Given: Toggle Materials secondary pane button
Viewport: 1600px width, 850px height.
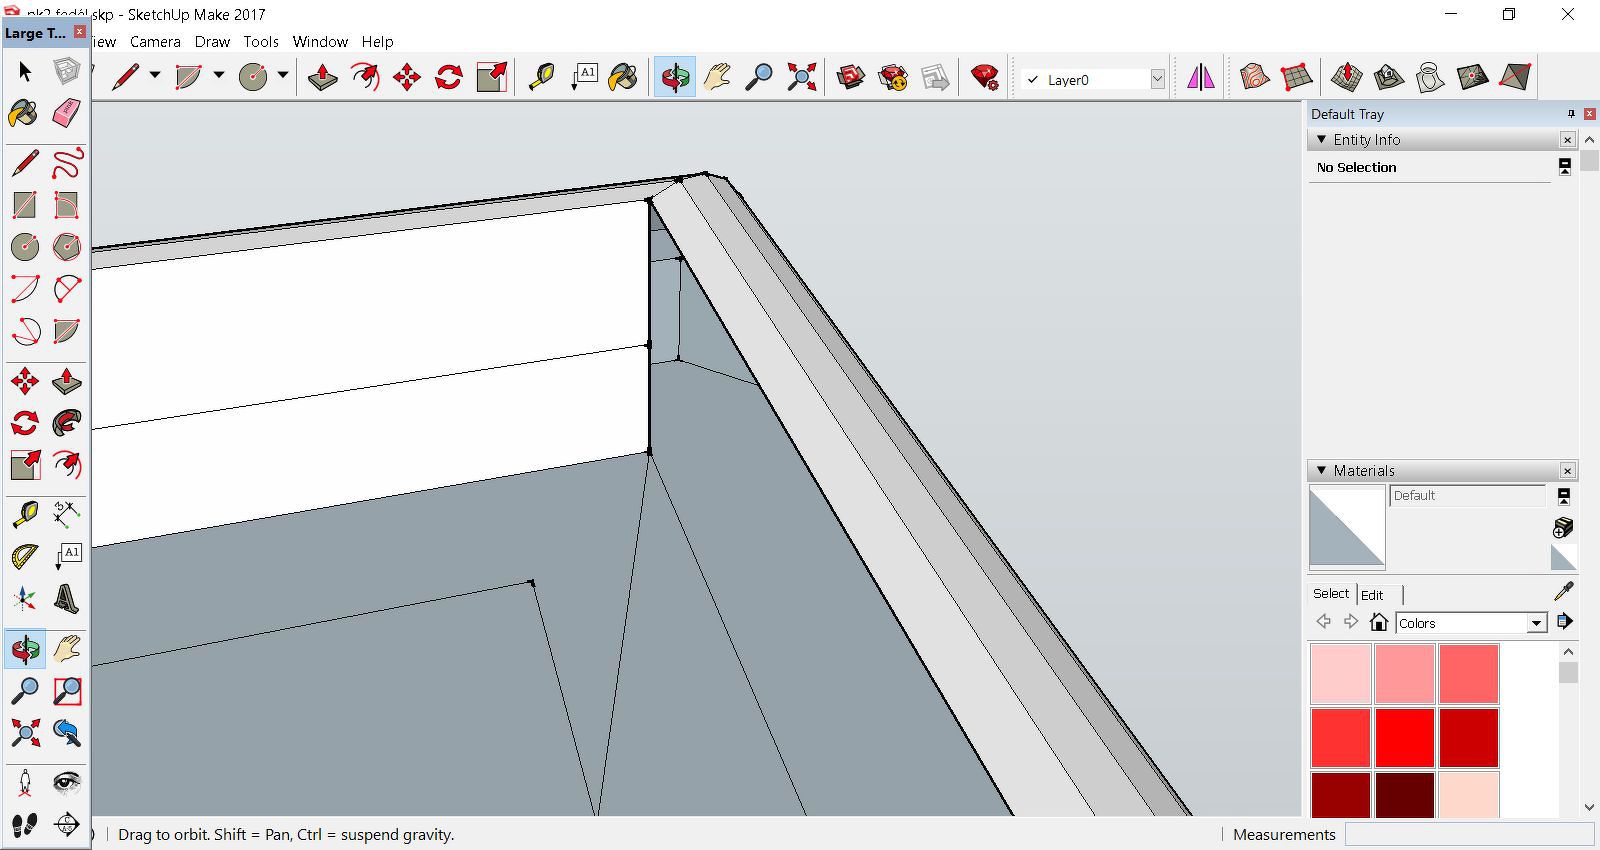Looking at the screenshot, I should [1564, 496].
